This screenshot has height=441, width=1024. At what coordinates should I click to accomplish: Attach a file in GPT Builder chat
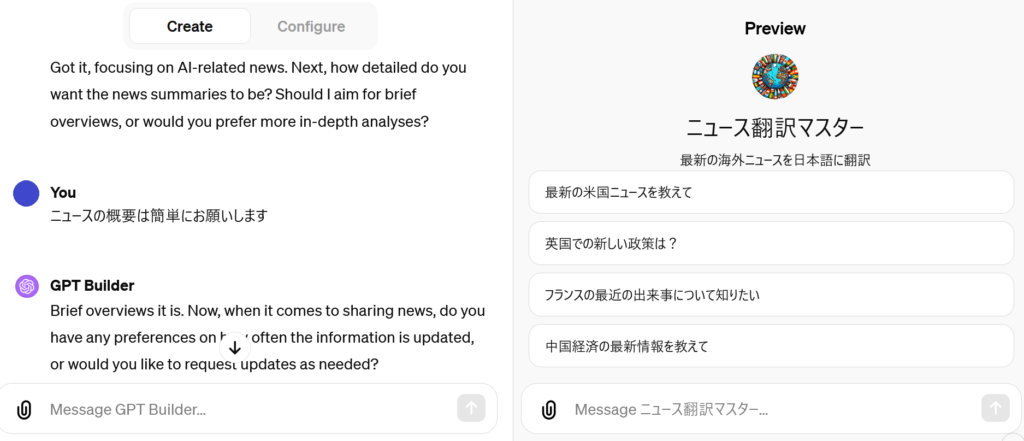[x=24, y=410]
